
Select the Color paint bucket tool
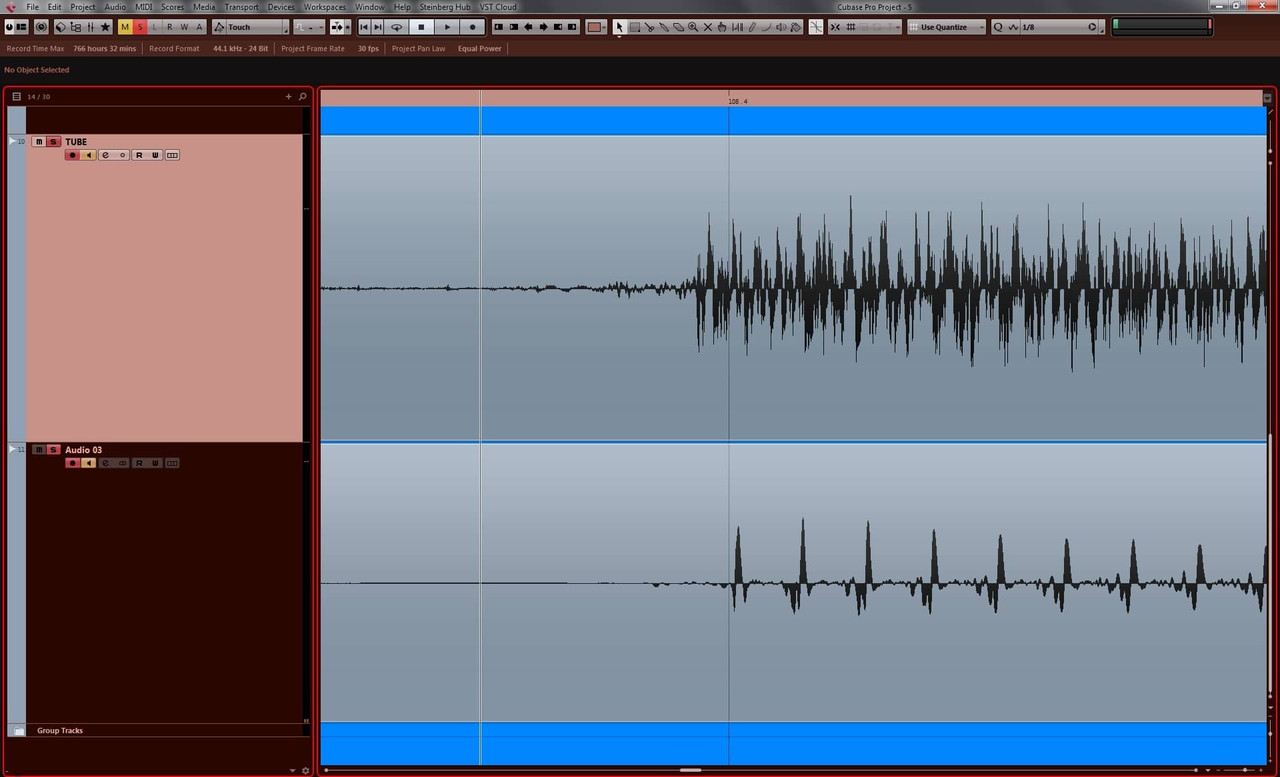[x=795, y=27]
